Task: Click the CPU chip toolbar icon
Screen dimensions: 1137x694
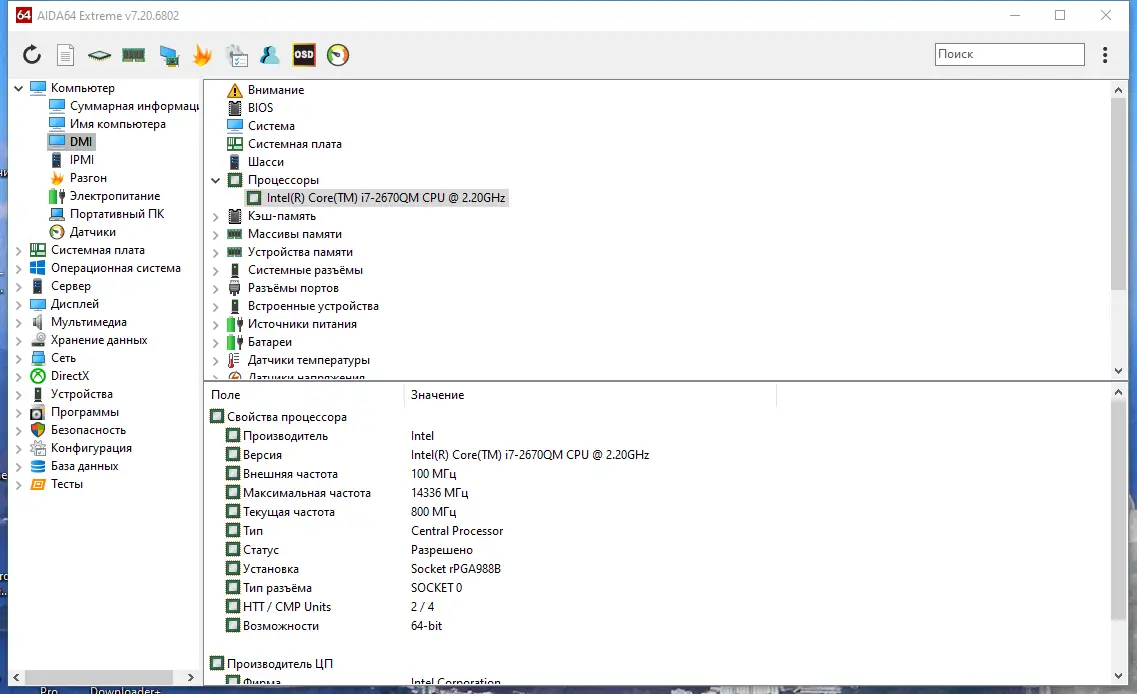Action: pos(99,55)
